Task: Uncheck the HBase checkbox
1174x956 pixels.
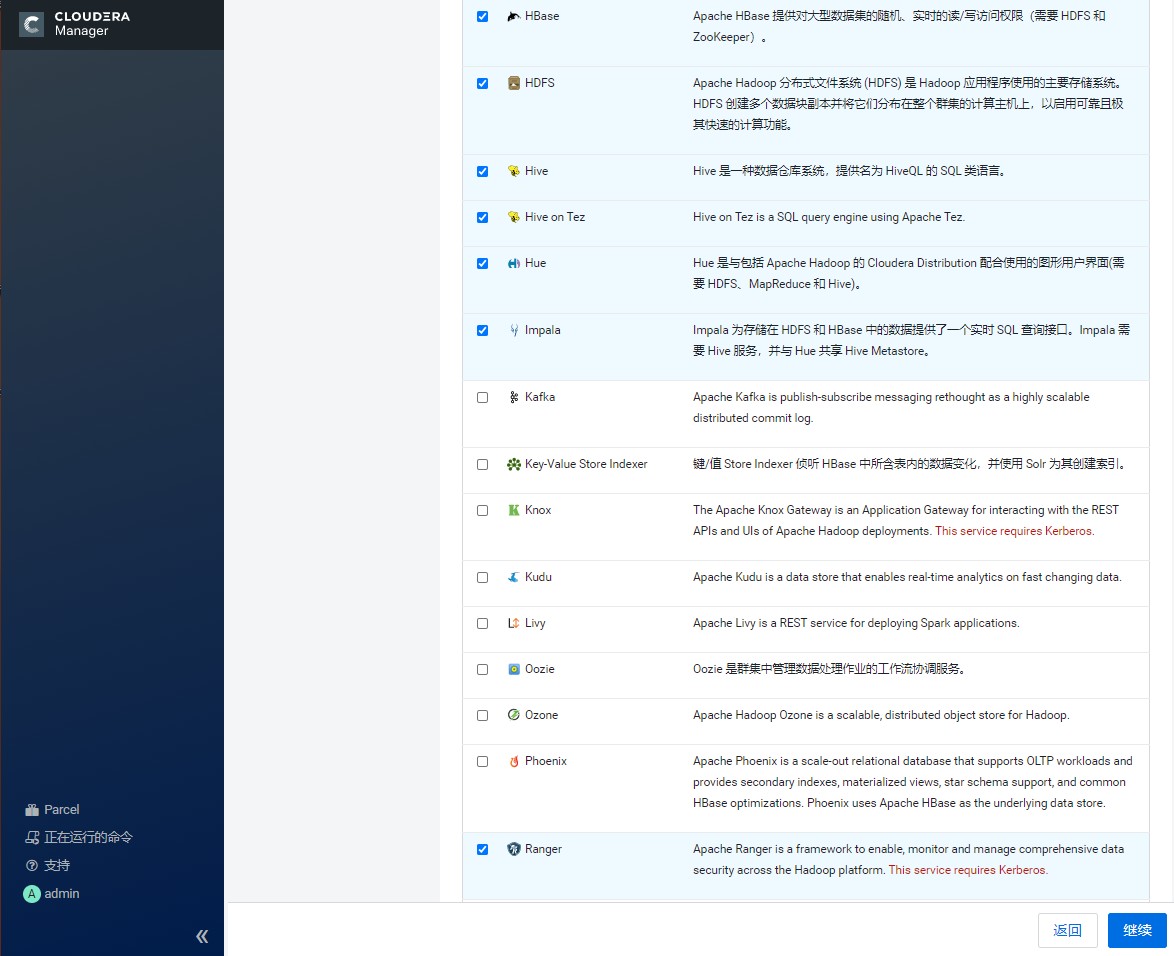Action: (x=483, y=16)
